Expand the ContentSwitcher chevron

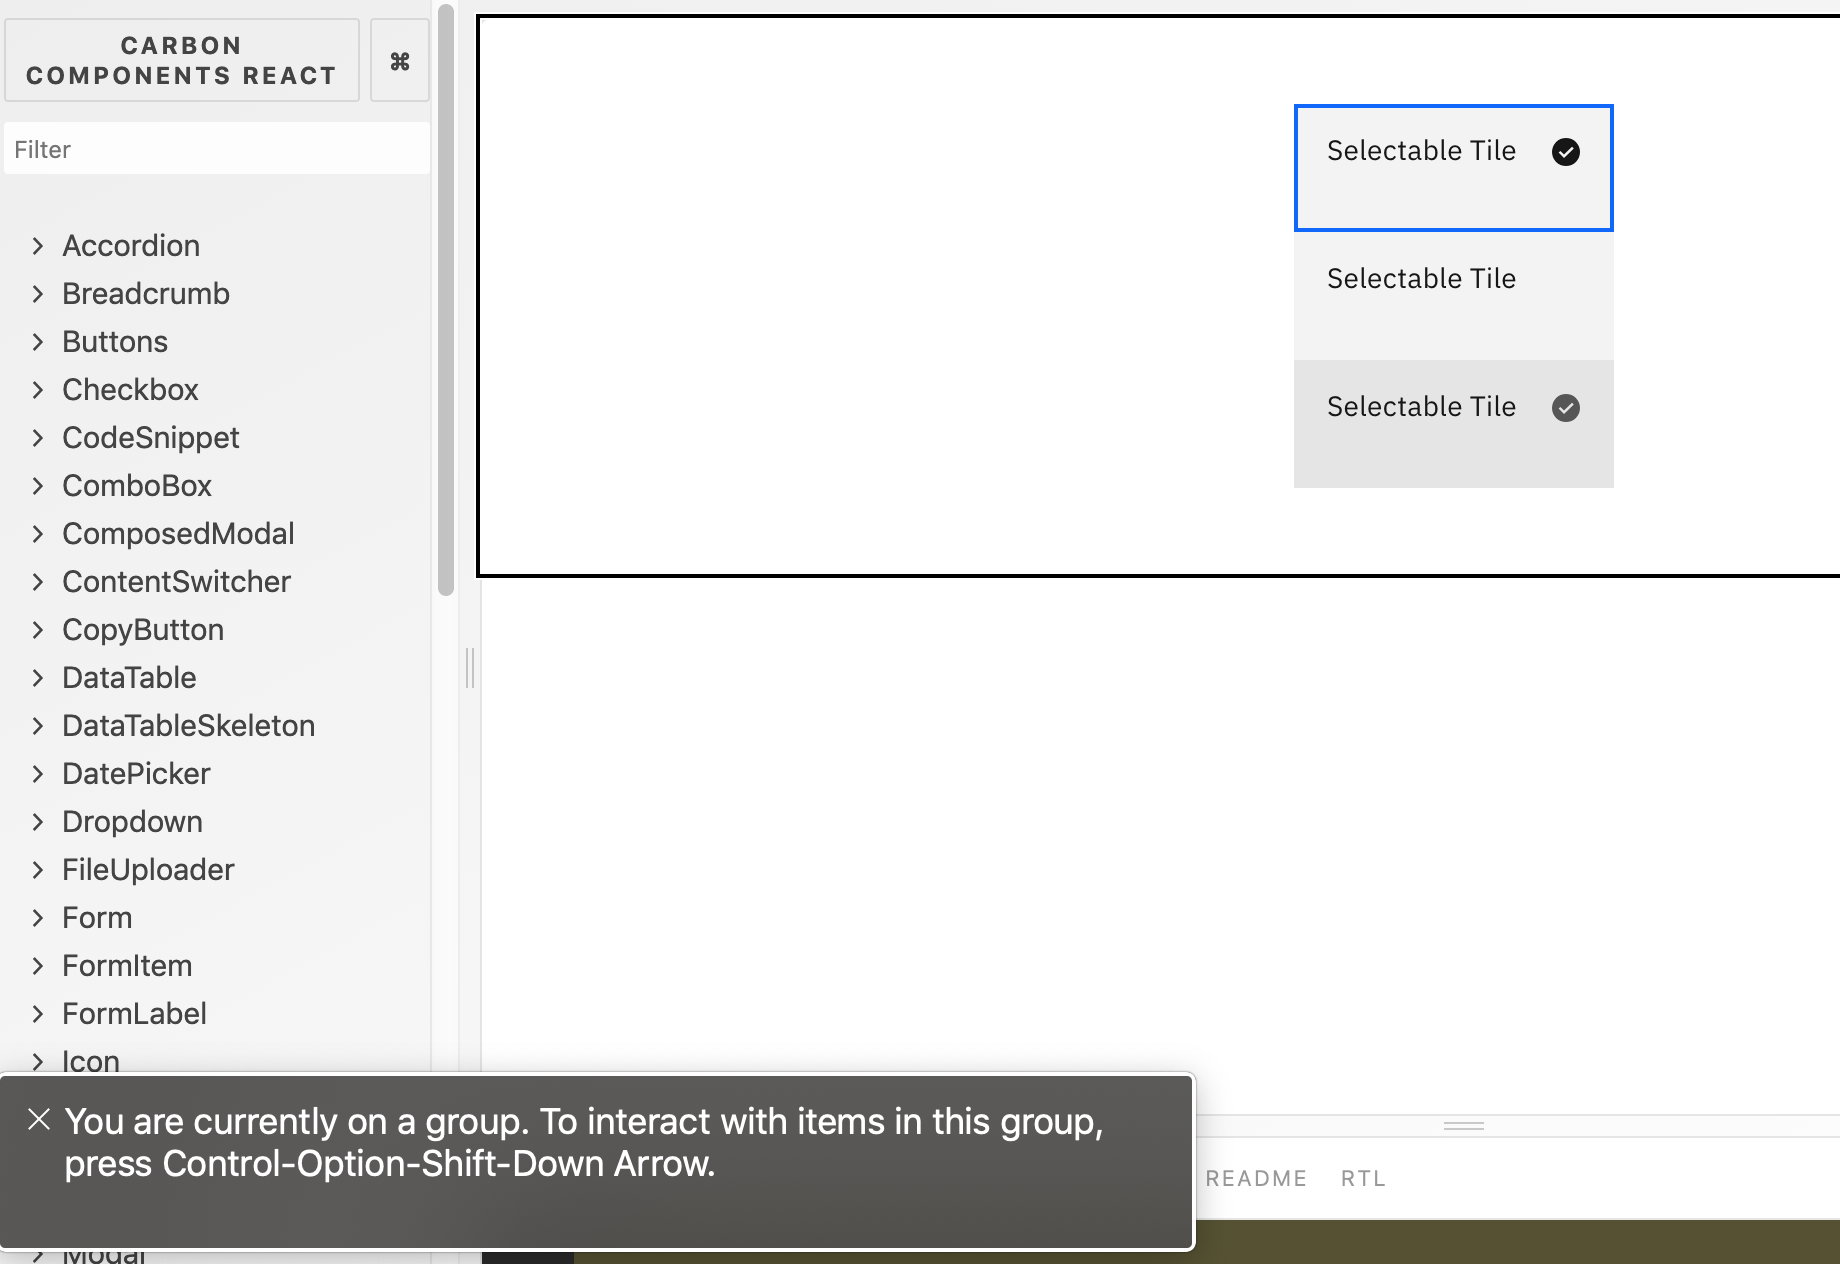tap(37, 582)
